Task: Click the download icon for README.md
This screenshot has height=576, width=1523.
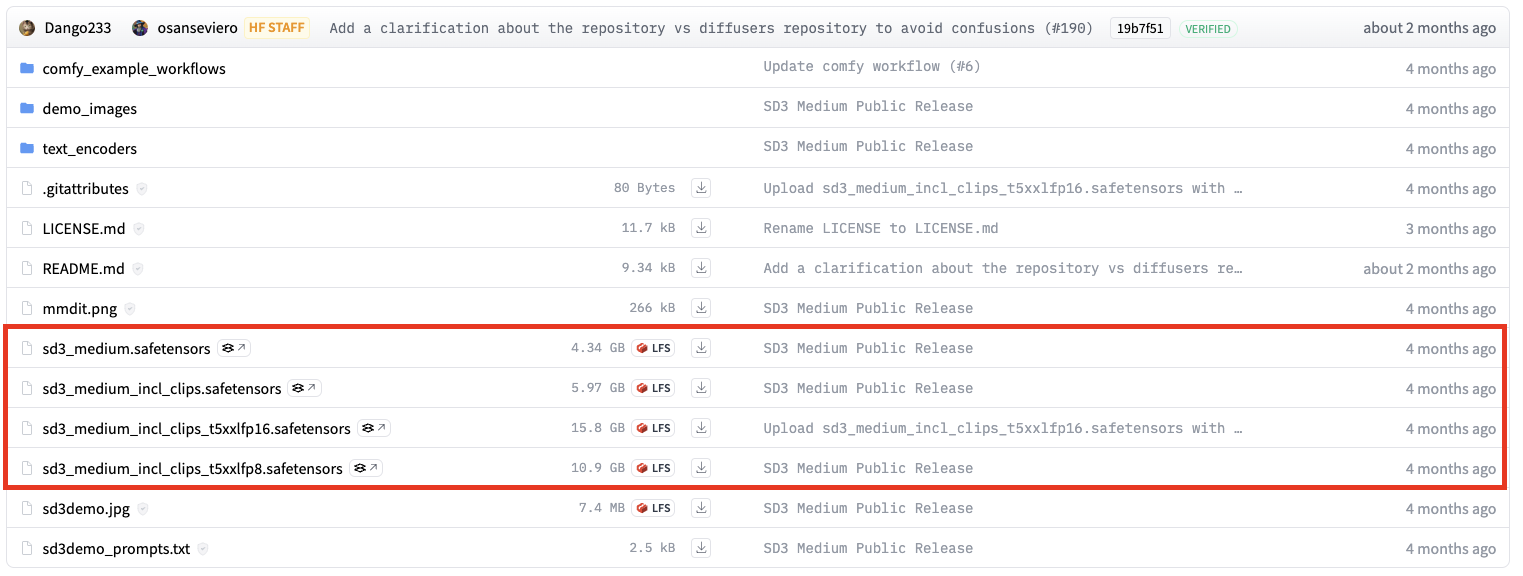Action: 701,268
